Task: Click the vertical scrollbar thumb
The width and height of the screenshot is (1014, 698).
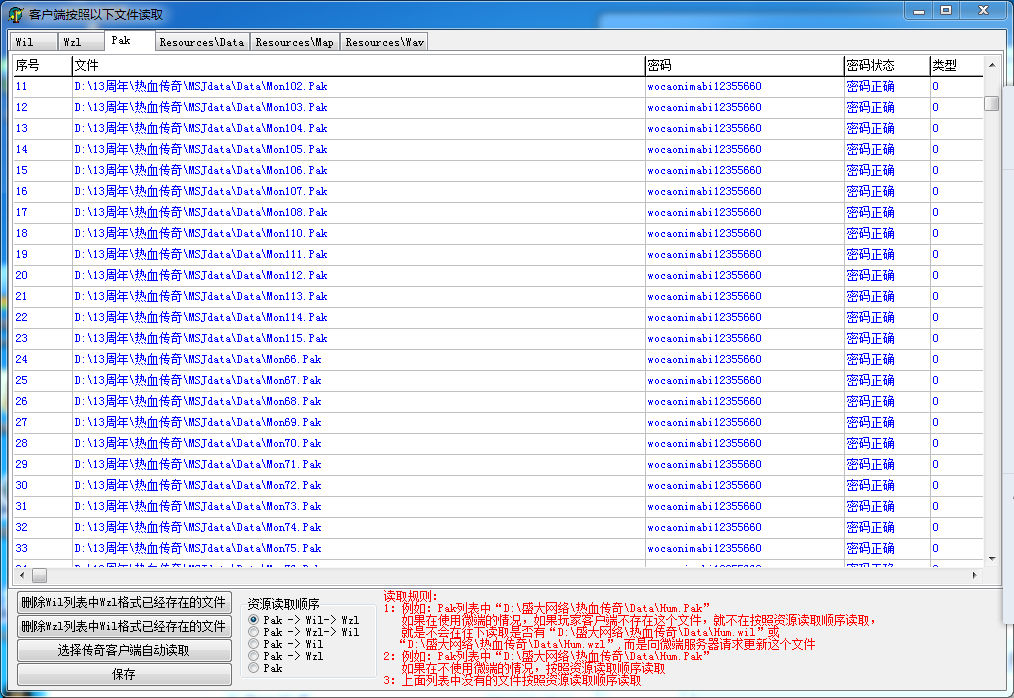Action: point(992,104)
